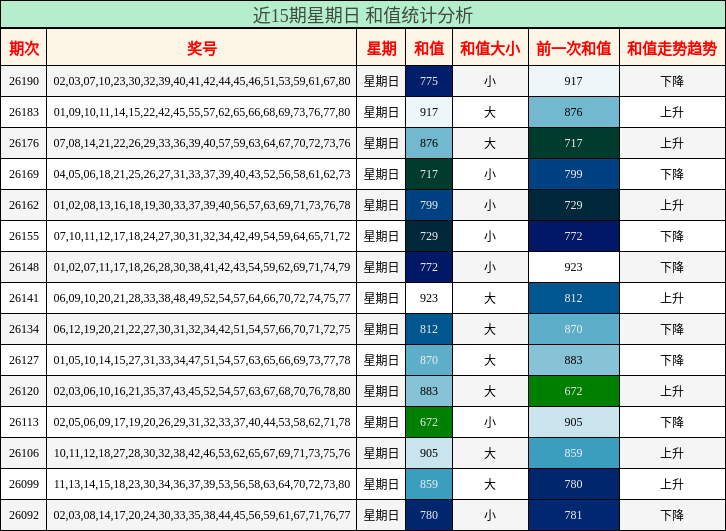Select the 和值走势趋势 column header
This screenshot has height=531, width=726.
coord(672,48)
